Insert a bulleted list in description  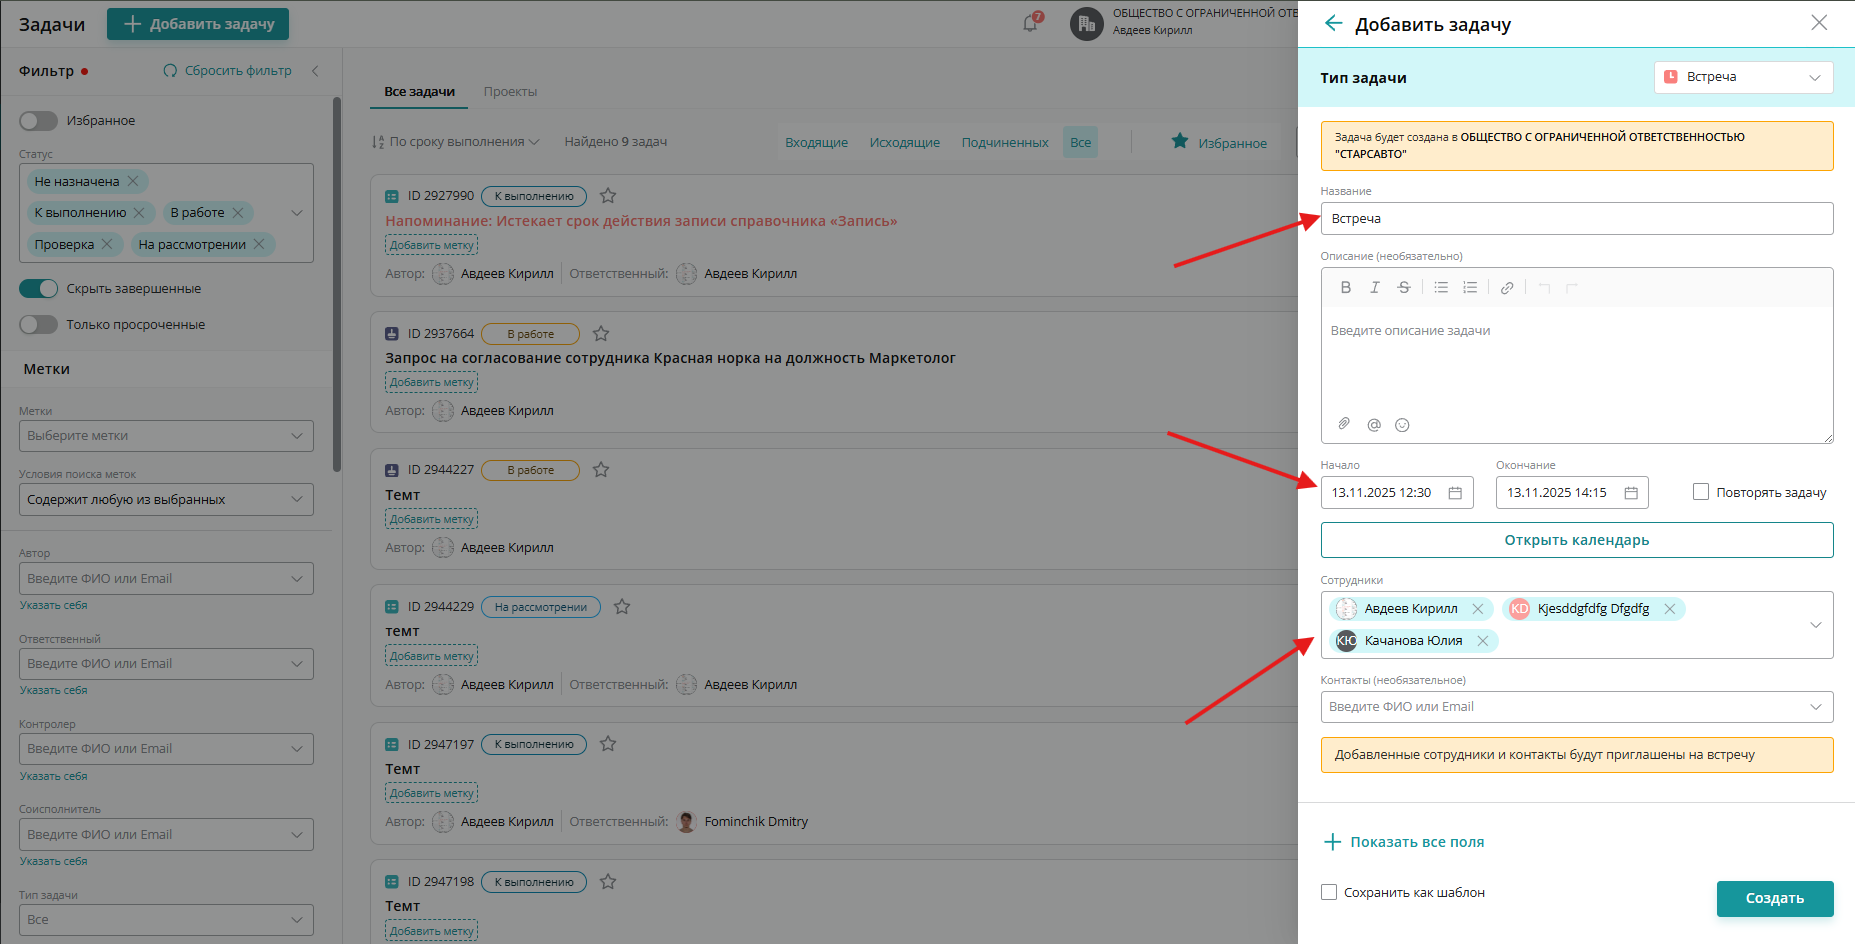point(1441,288)
